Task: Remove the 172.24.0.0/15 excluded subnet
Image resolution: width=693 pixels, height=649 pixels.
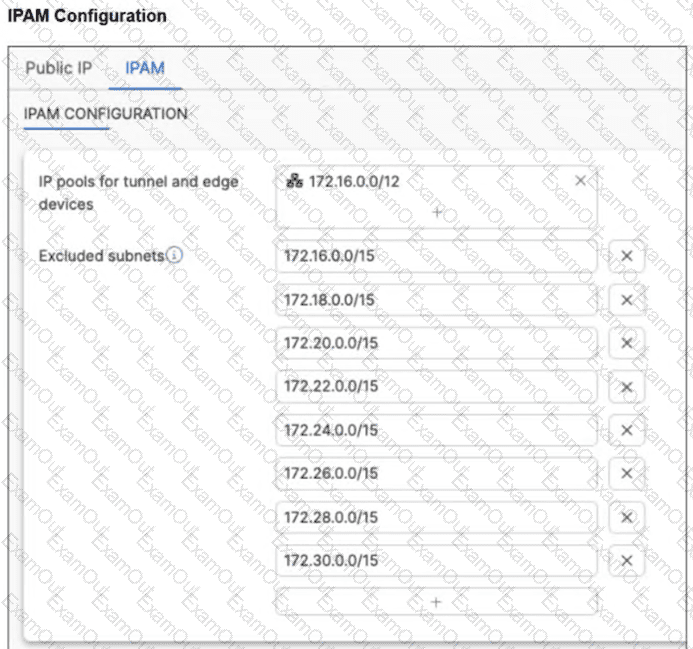Action: pos(626,430)
